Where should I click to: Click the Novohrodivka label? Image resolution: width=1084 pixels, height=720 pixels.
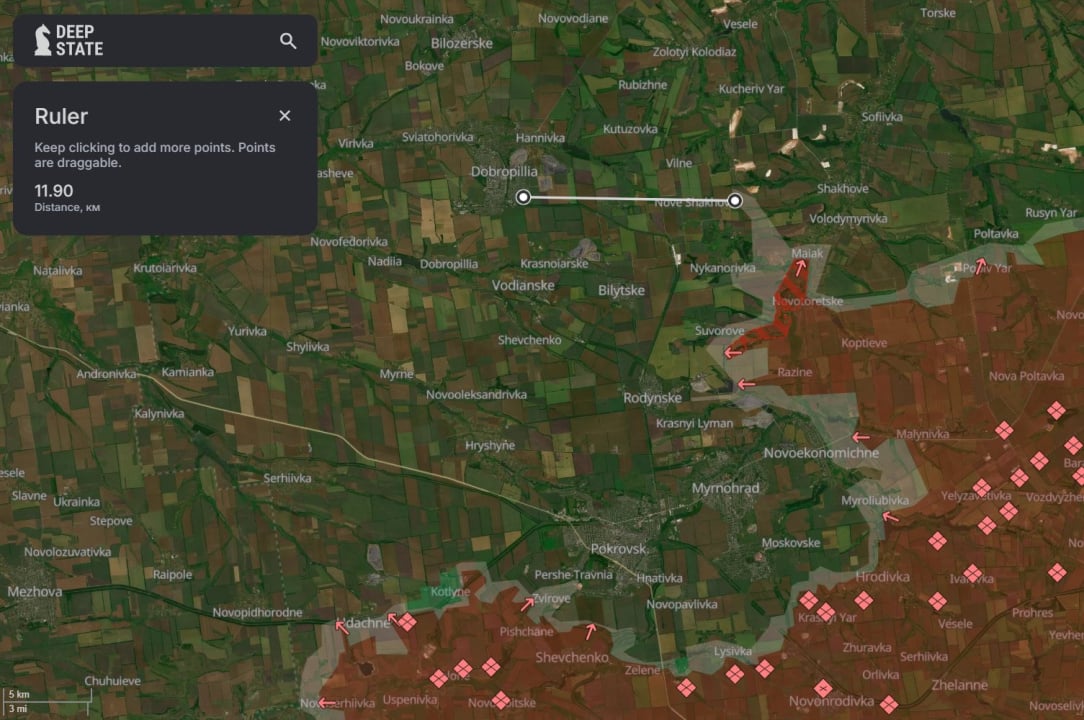(831, 701)
